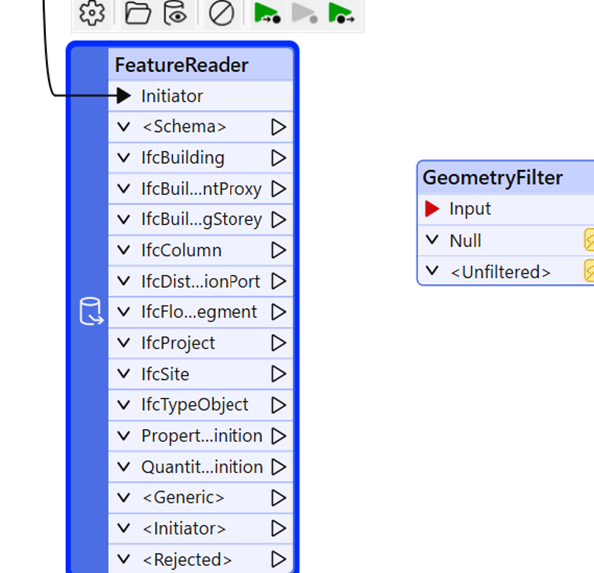Expand the <Schema> port attributes
594x573 pixels.
coord(123,126)
